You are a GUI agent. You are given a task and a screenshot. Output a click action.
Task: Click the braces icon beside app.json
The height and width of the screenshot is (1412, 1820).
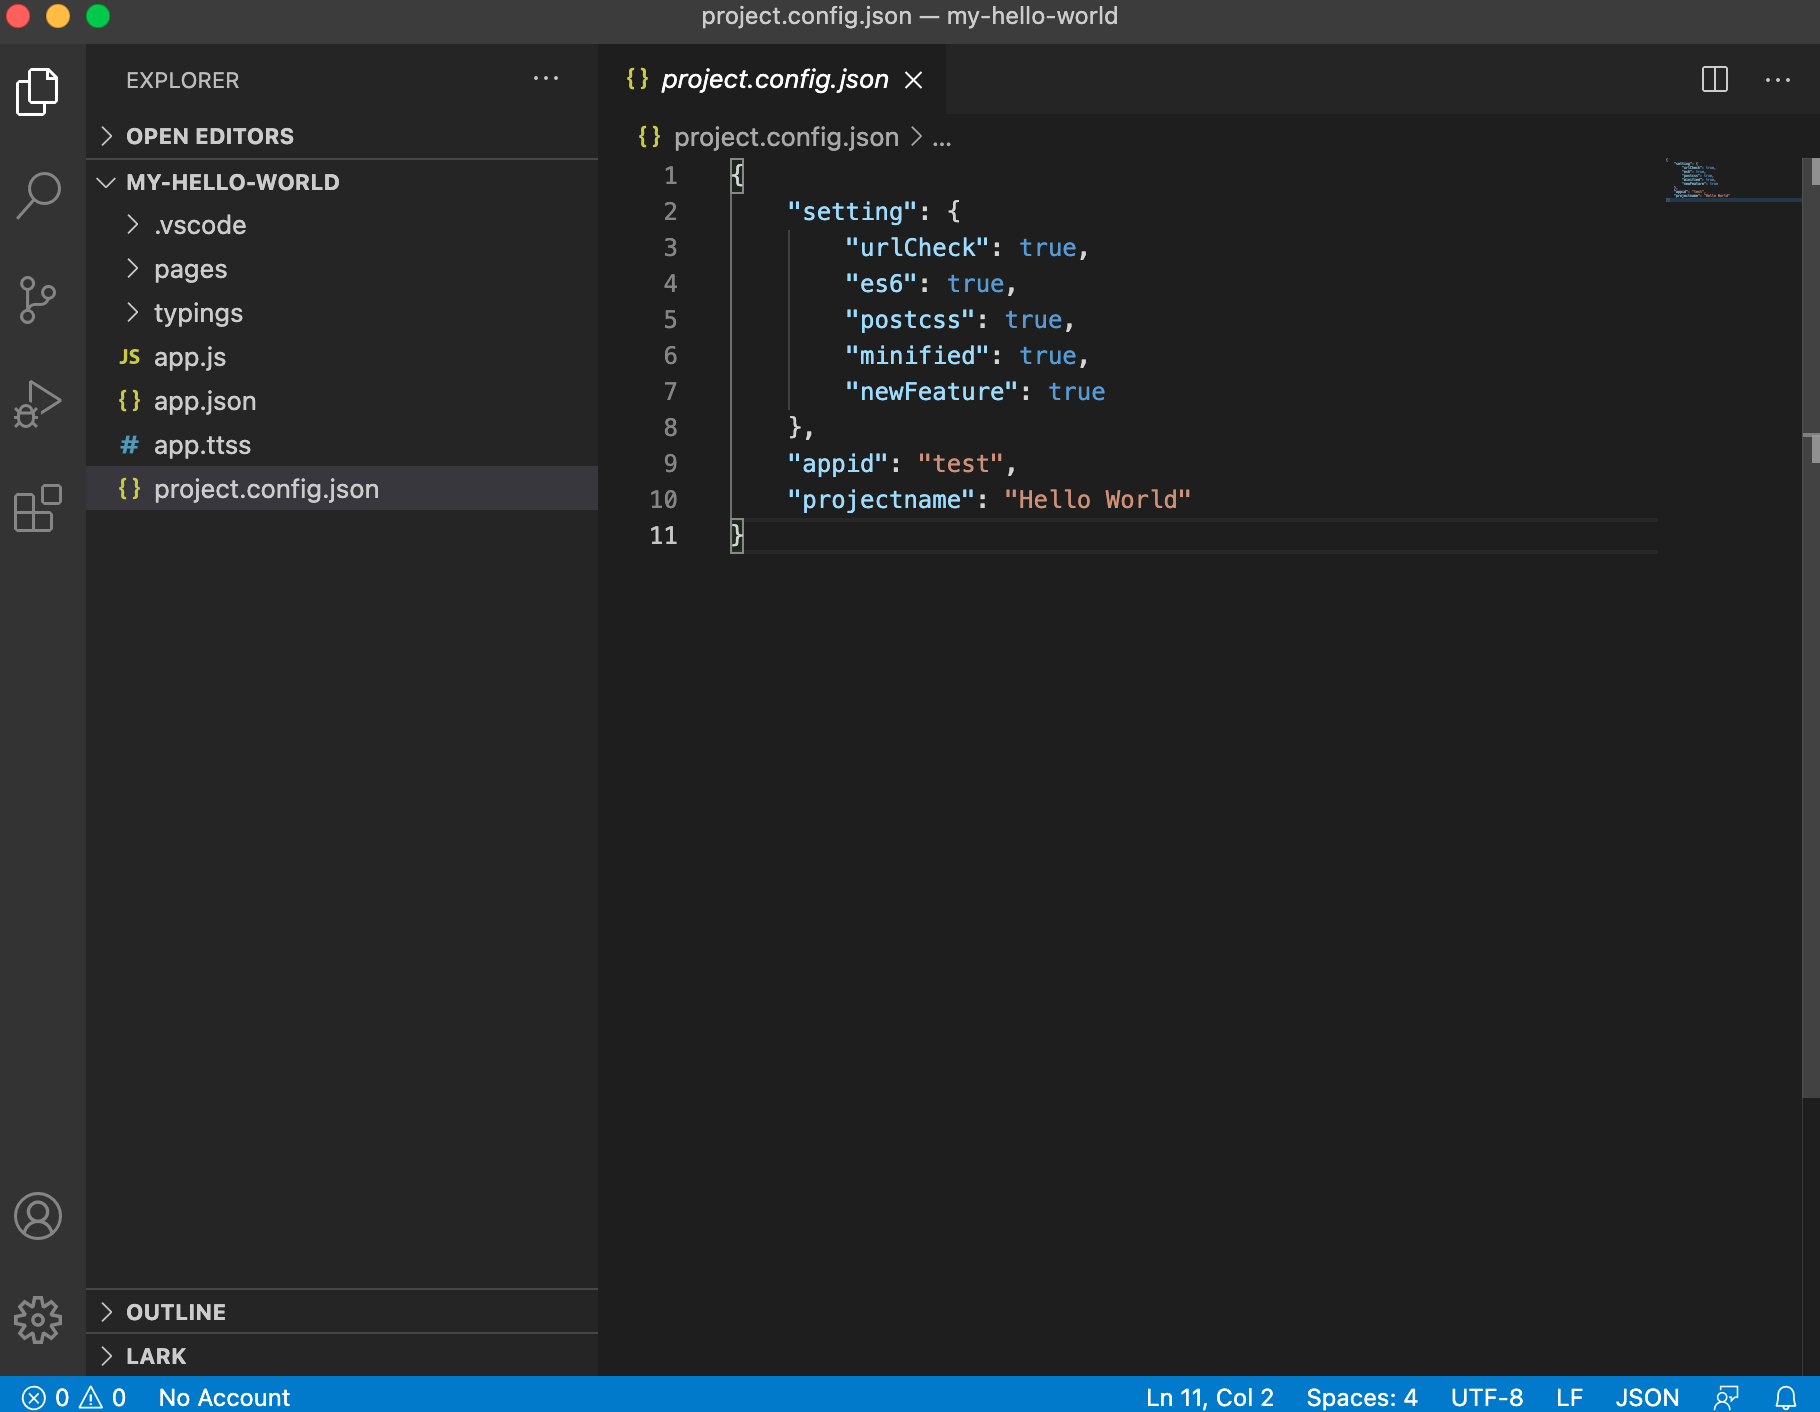[x=130, y=401]
